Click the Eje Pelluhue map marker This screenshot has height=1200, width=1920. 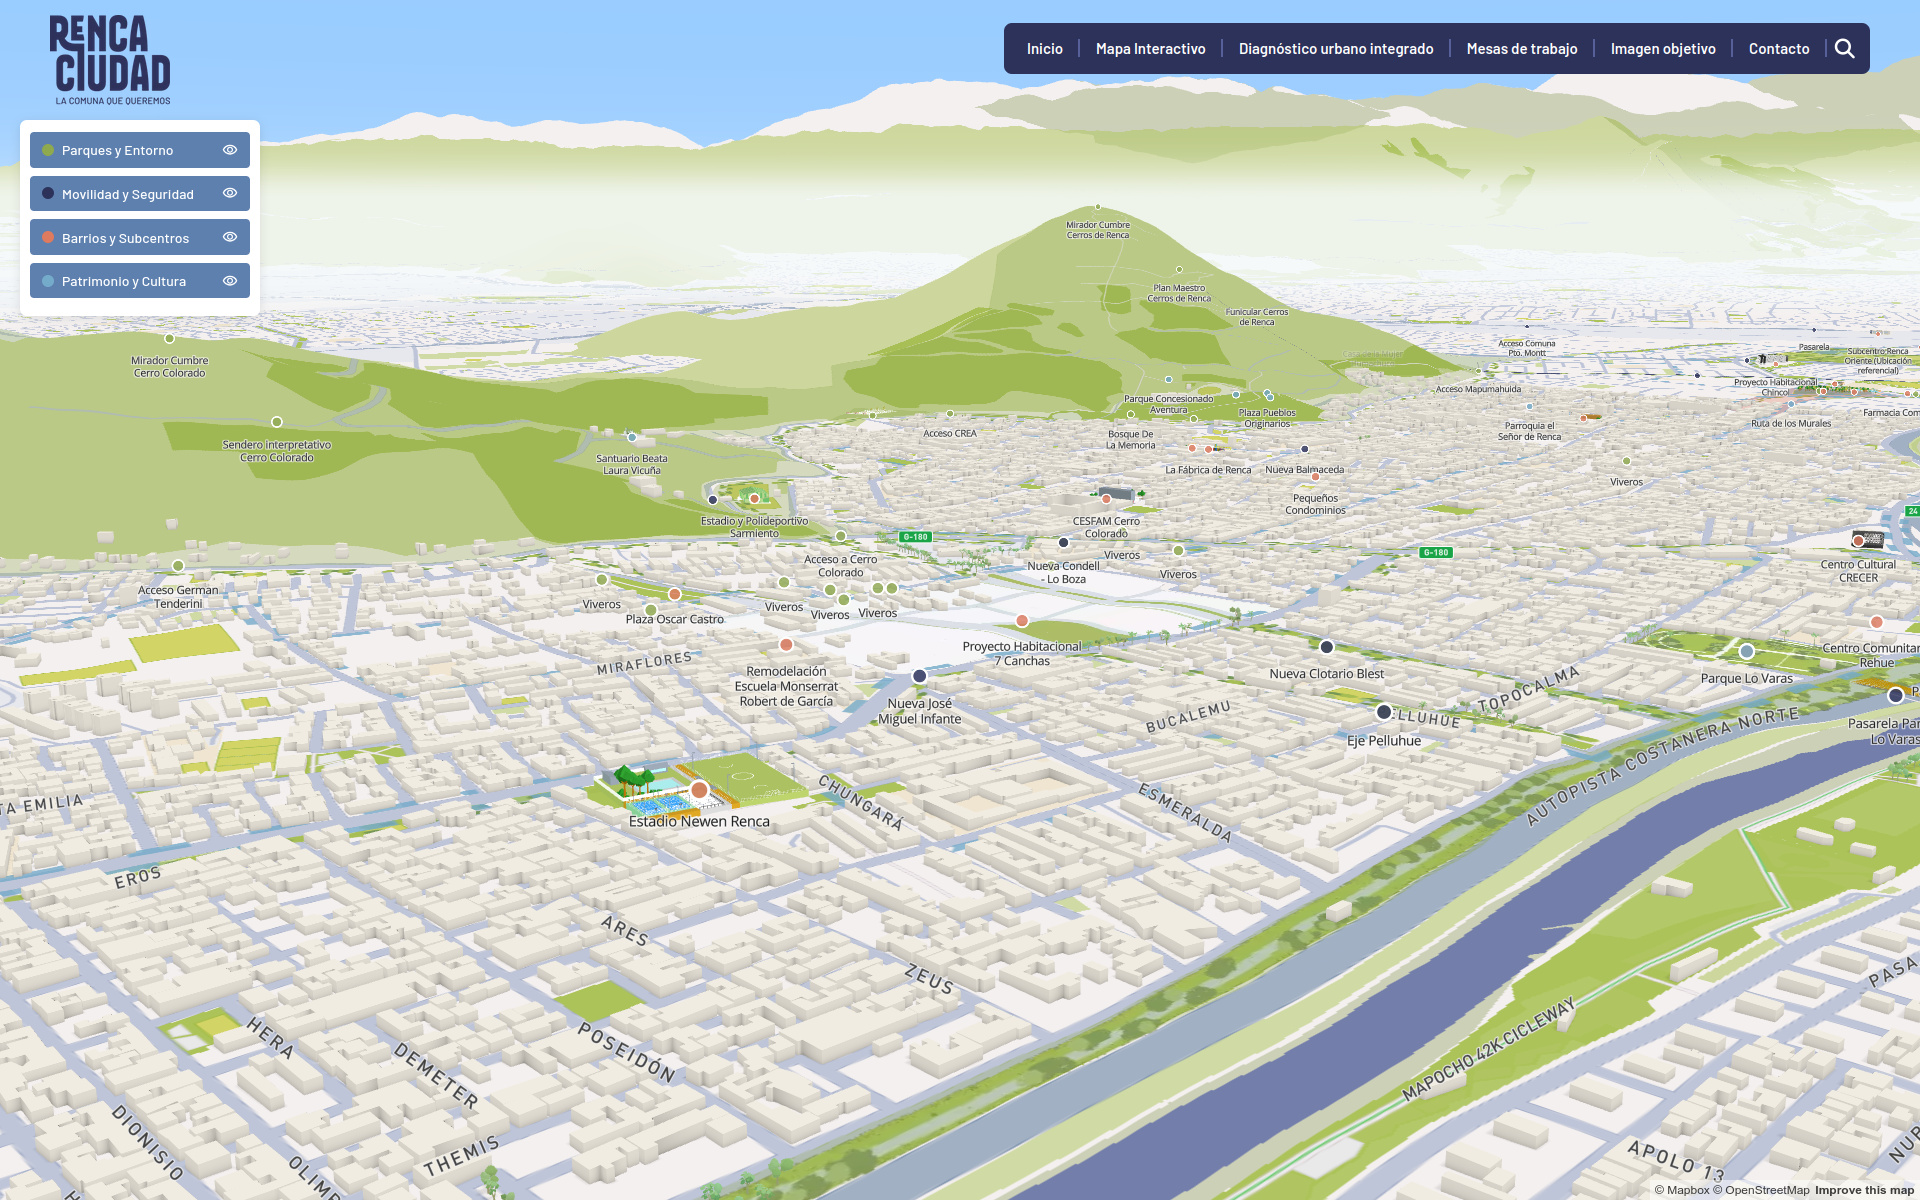click(x=1384, y=713)
